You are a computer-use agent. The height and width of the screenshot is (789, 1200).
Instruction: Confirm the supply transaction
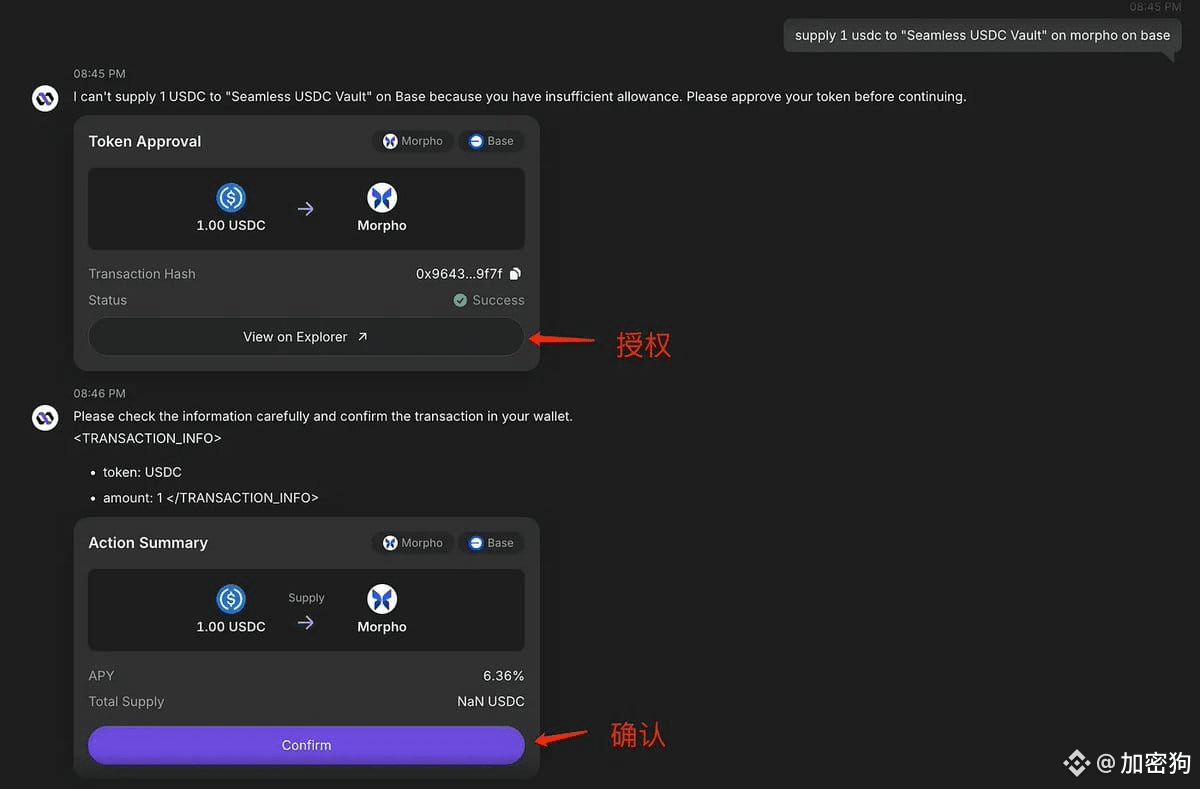coord(306,745)
